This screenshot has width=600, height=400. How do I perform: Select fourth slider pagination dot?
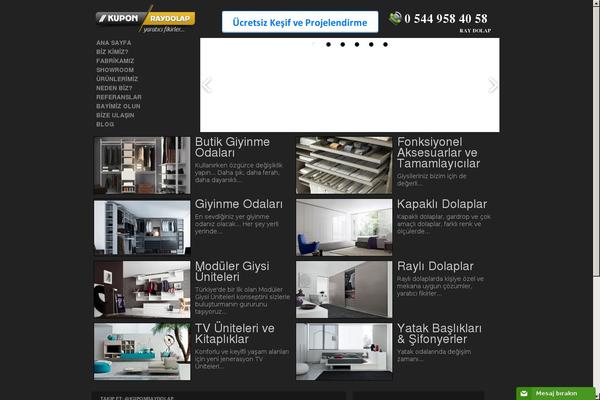click(357, 44)
